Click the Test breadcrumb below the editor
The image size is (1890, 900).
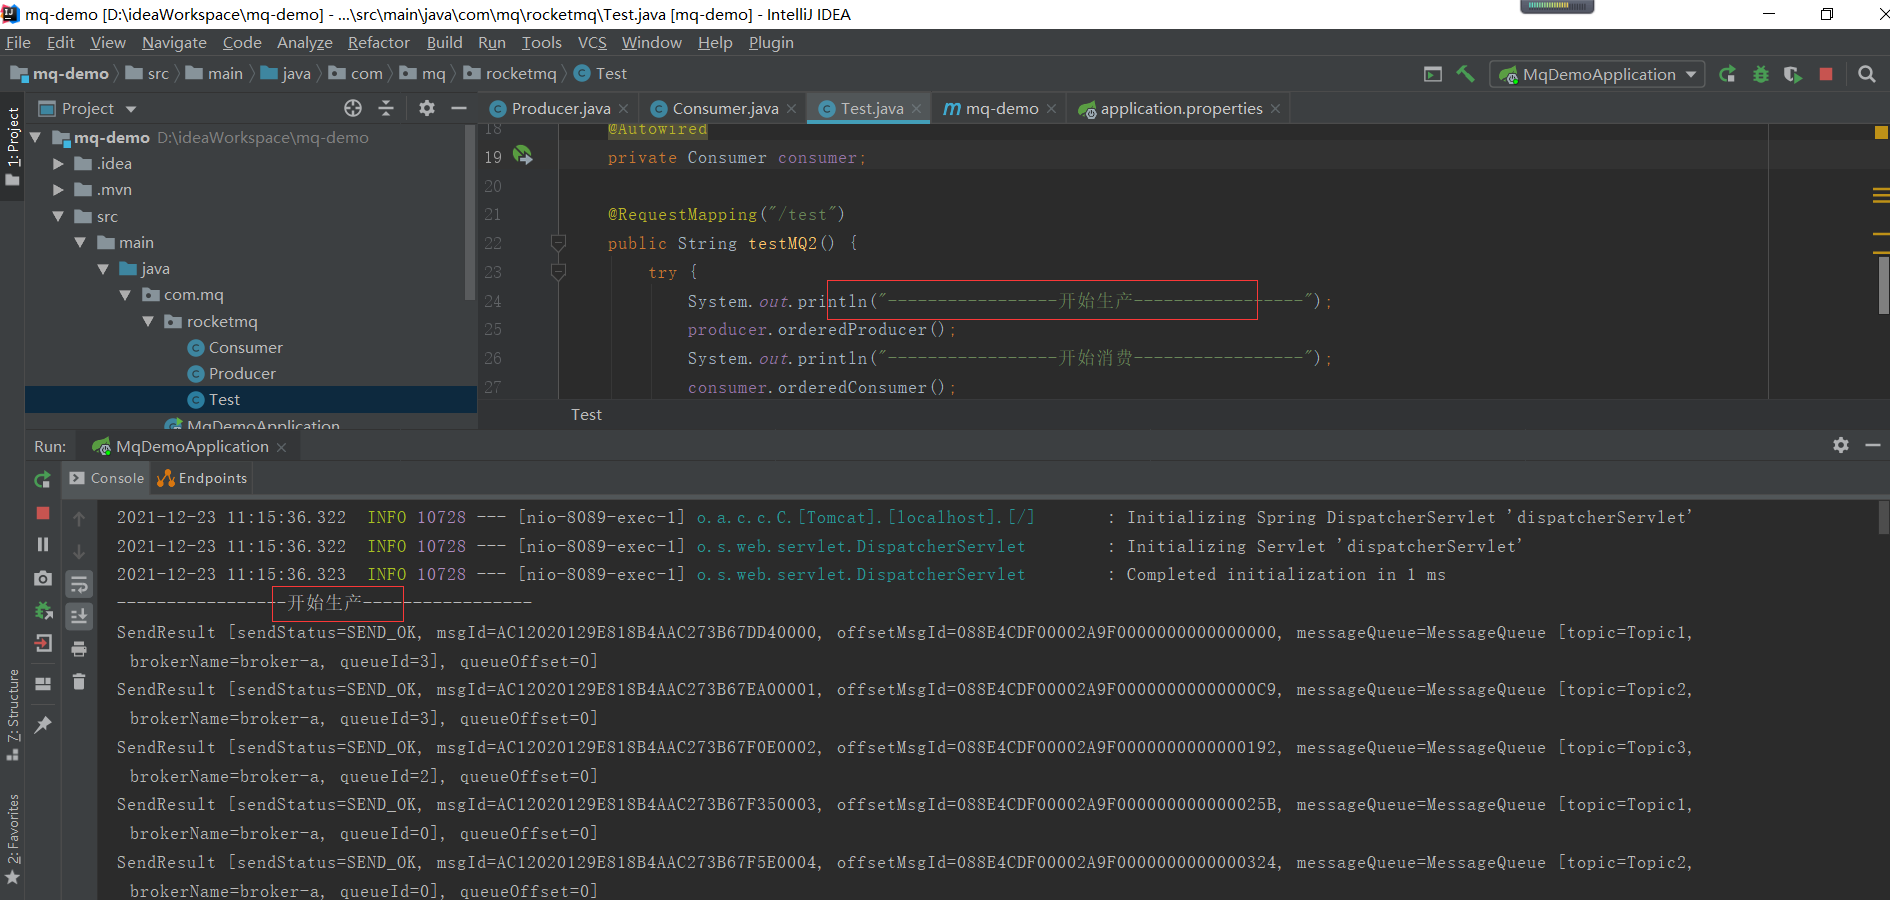point(586,414)
